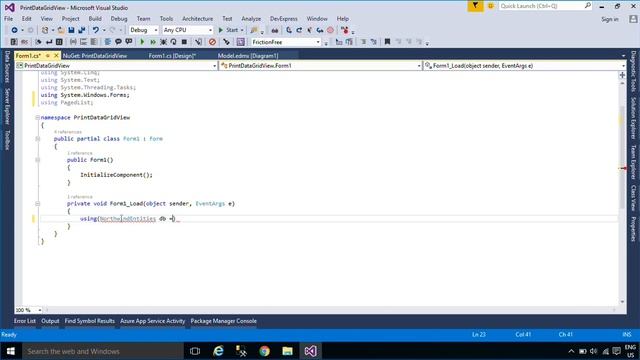Toggle a bookmark on the current line
This screenshot has width=640, height=360.
point(387,42)
